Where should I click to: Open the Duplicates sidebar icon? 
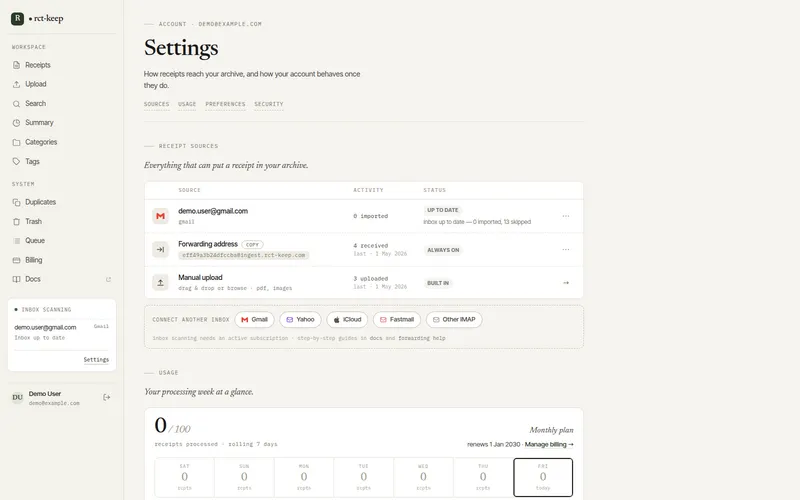(16, 202)
